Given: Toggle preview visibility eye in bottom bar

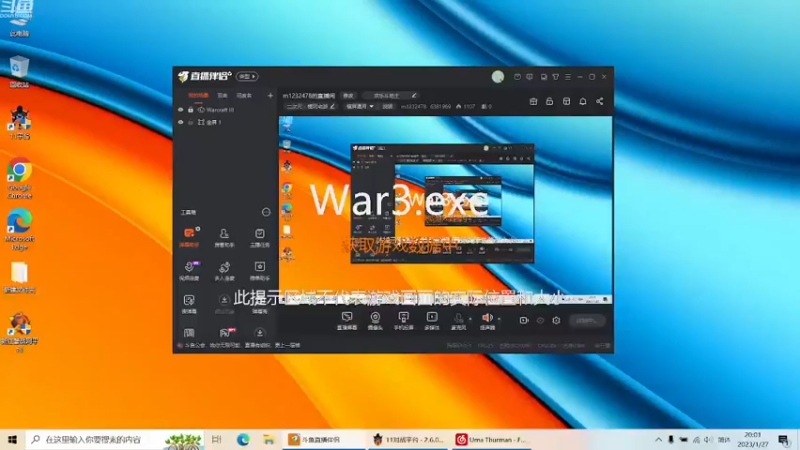Looking at the screenshot, I should tap(540, 320).
